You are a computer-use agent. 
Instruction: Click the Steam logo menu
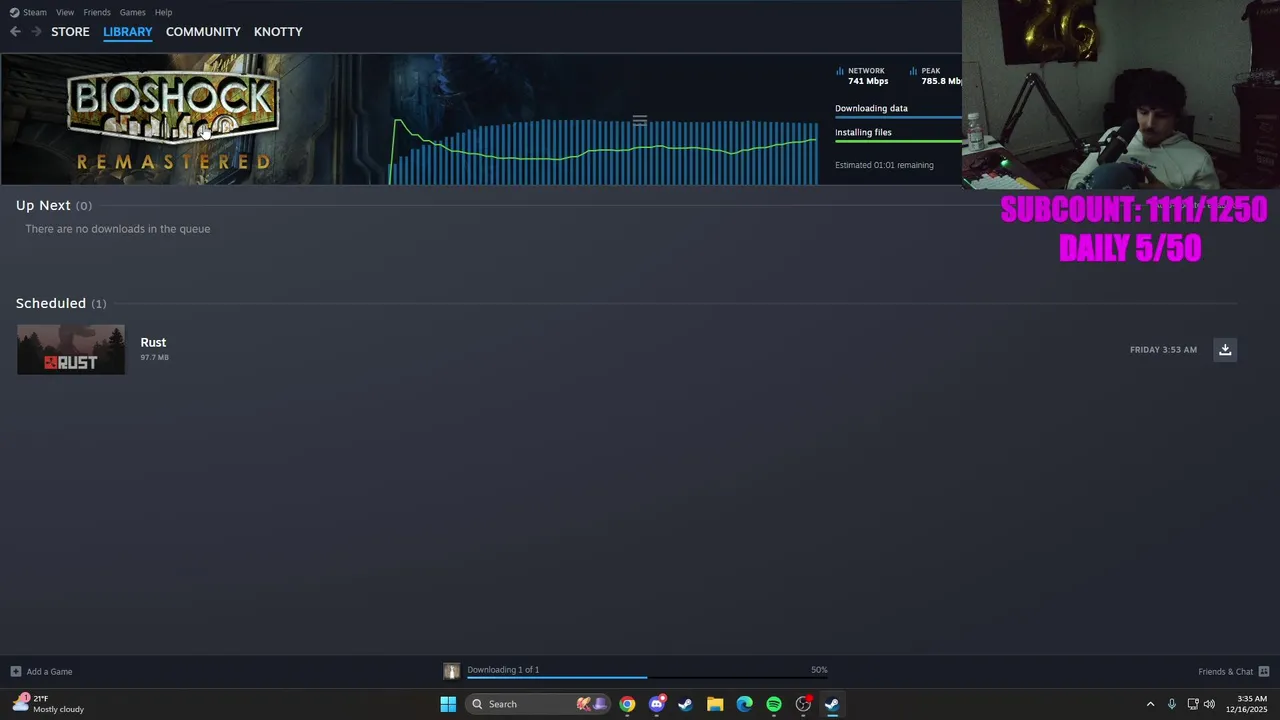tap(28, 12)
